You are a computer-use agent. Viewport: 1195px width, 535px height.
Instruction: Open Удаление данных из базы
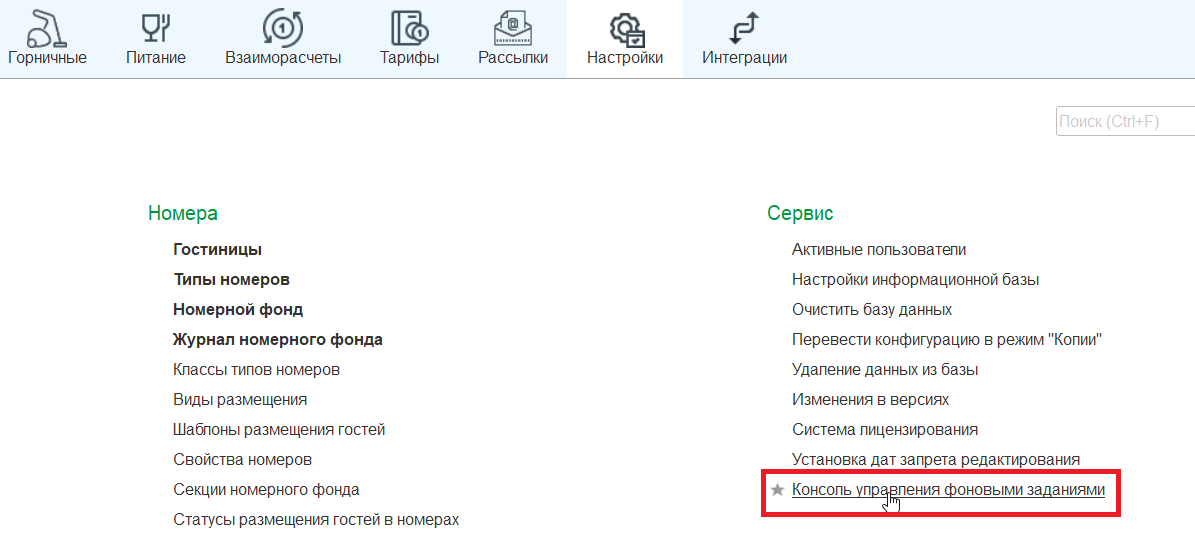[x=886, y=370]
